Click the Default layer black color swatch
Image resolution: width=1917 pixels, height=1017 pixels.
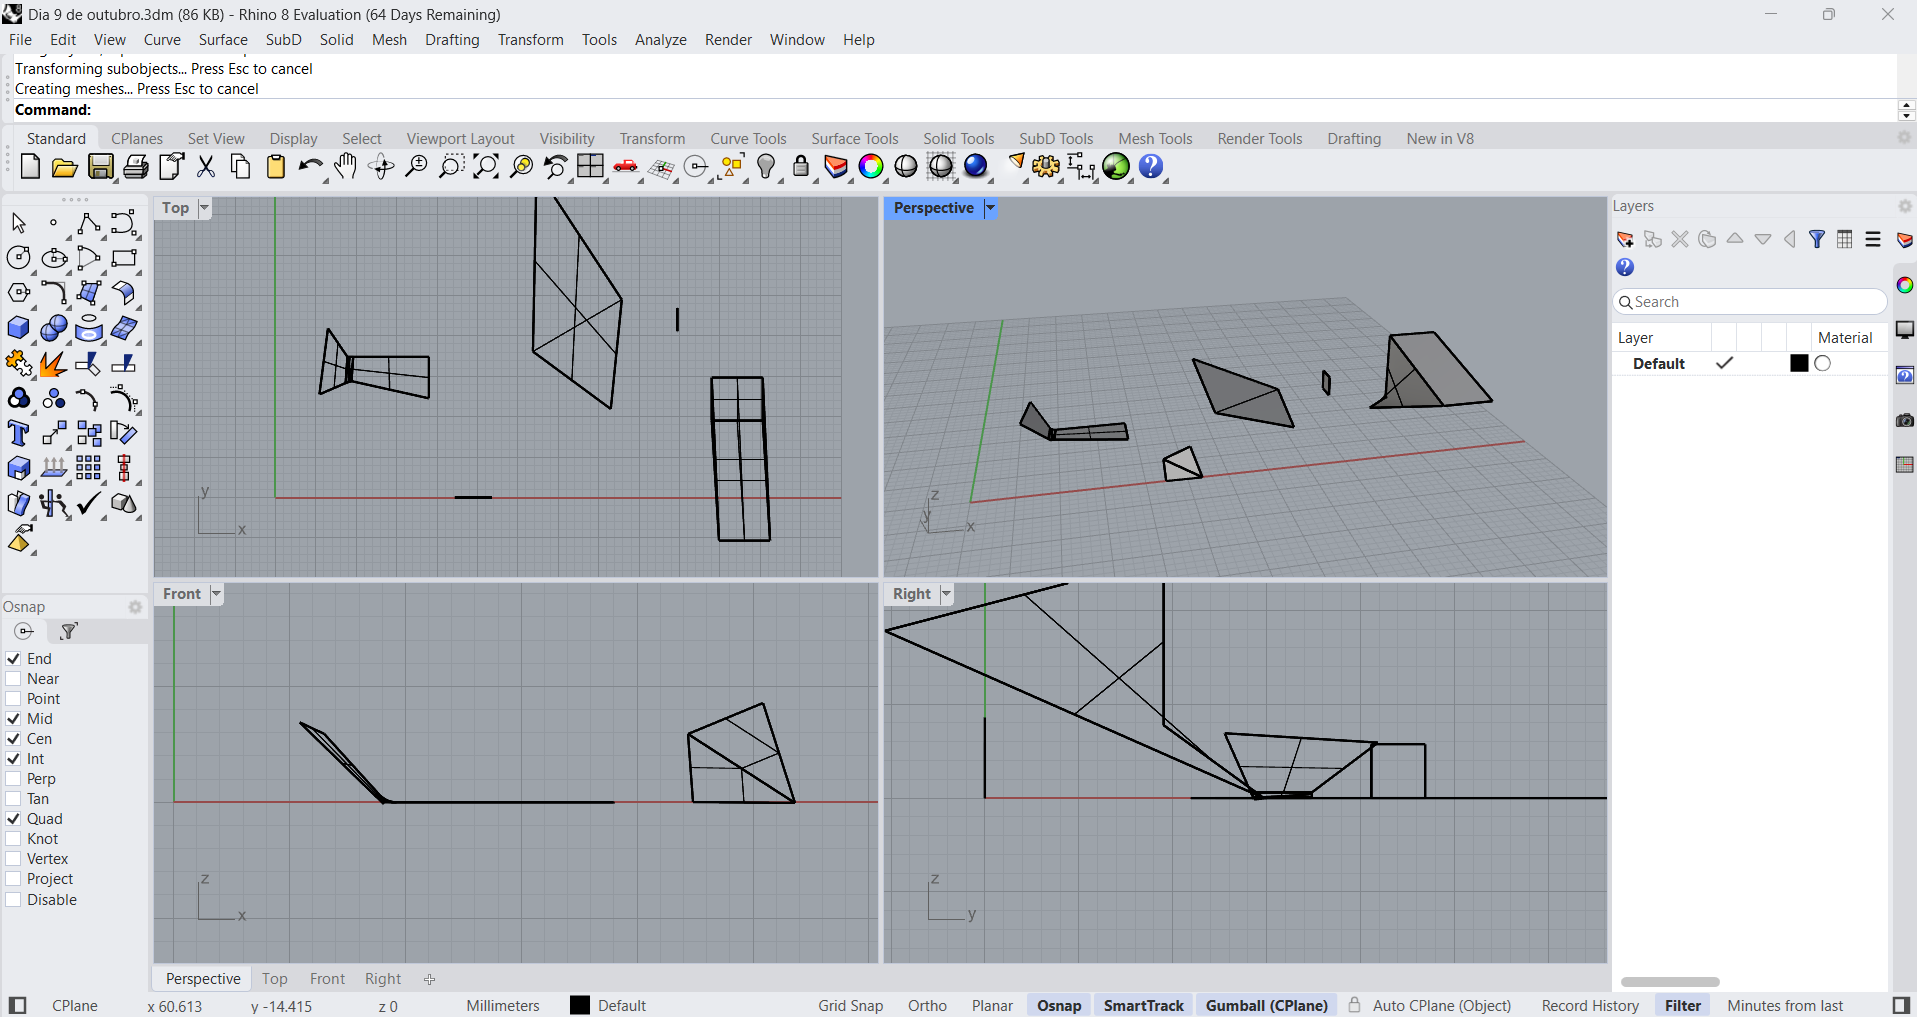pos(1799,364)
